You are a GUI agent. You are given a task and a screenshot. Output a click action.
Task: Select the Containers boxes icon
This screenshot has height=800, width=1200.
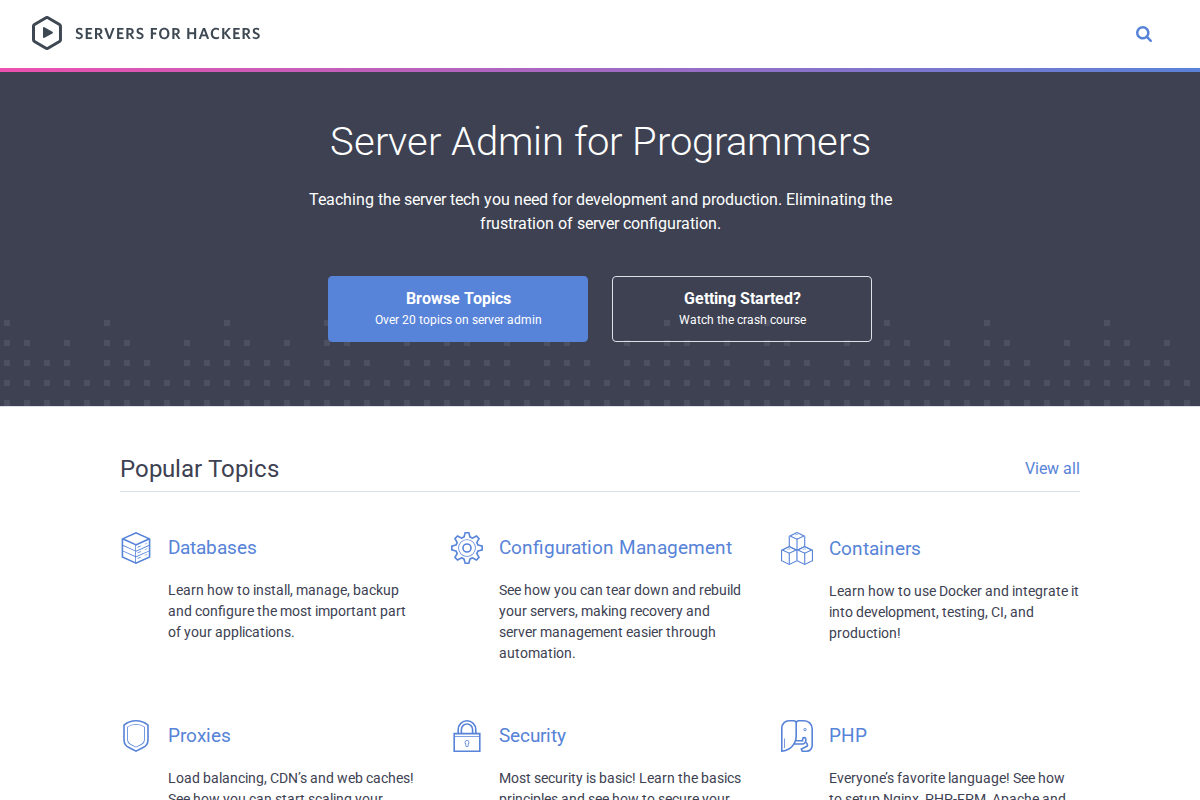(x=796, y=548)
